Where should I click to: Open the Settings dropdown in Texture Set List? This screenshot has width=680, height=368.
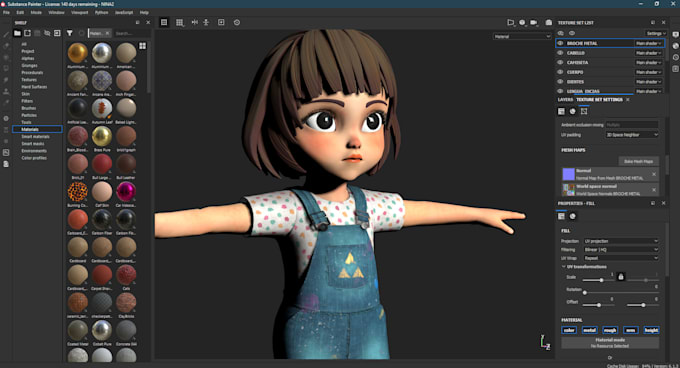[655, 33]
